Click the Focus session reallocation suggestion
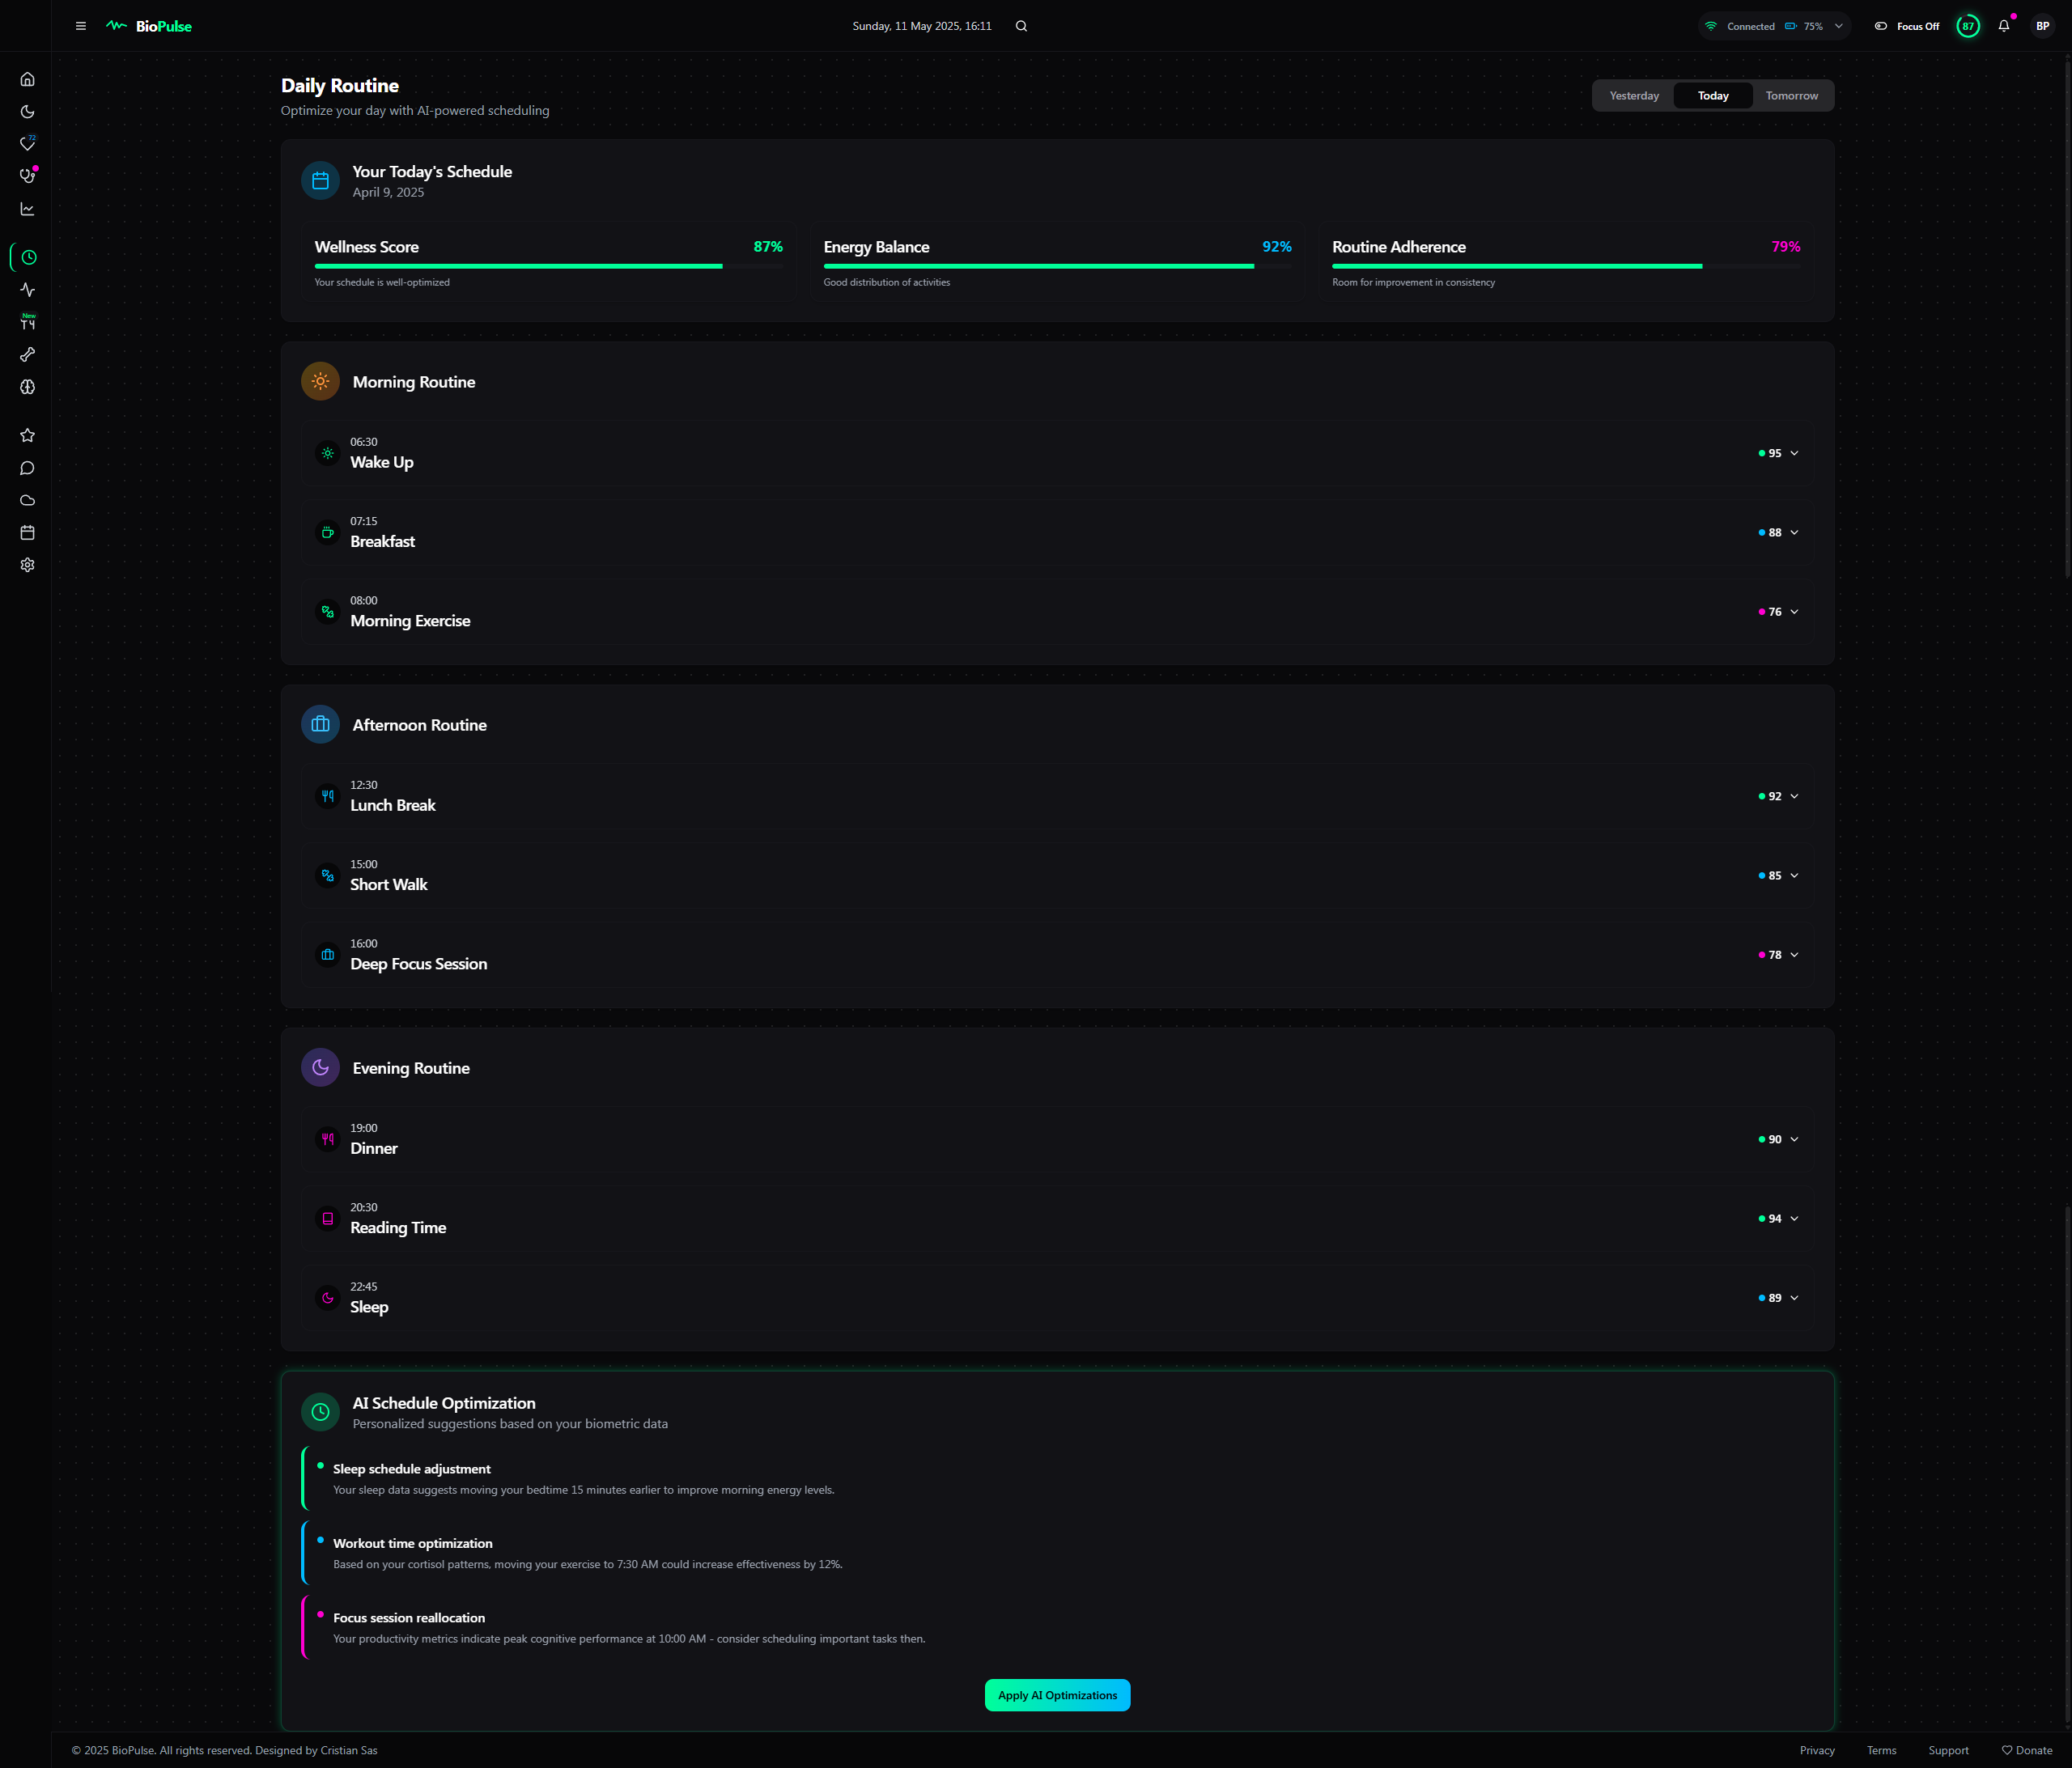 point(1057,1627)
